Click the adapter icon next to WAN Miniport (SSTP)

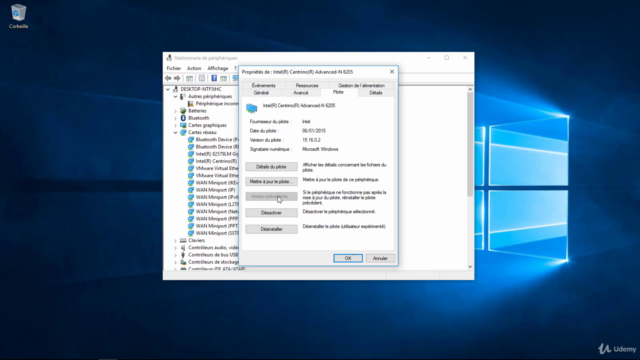(191, 233)
